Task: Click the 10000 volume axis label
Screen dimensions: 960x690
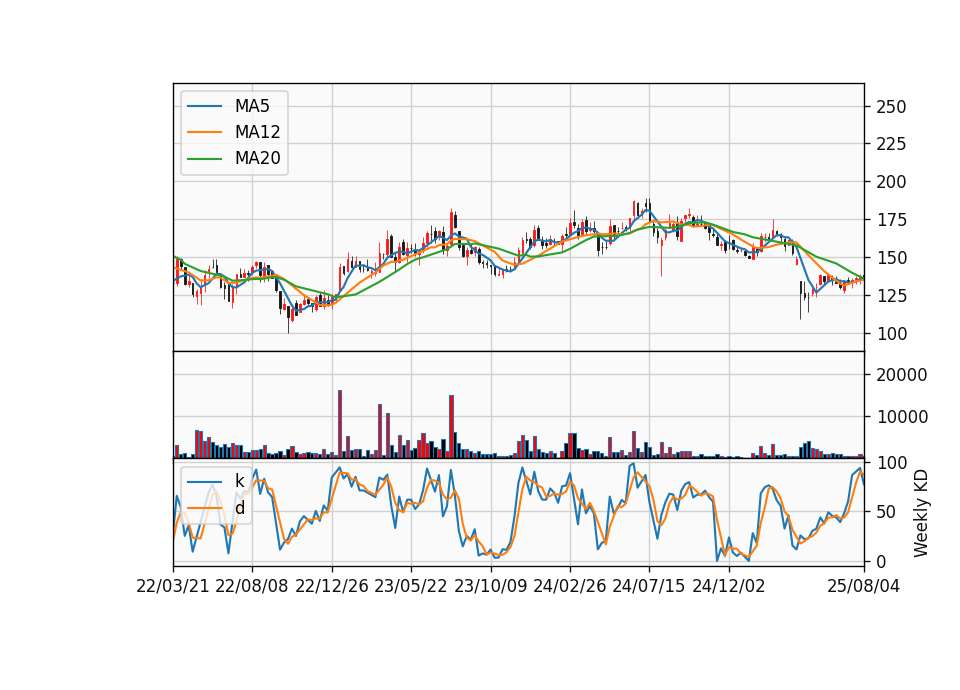Action: (x=901, y=418)
